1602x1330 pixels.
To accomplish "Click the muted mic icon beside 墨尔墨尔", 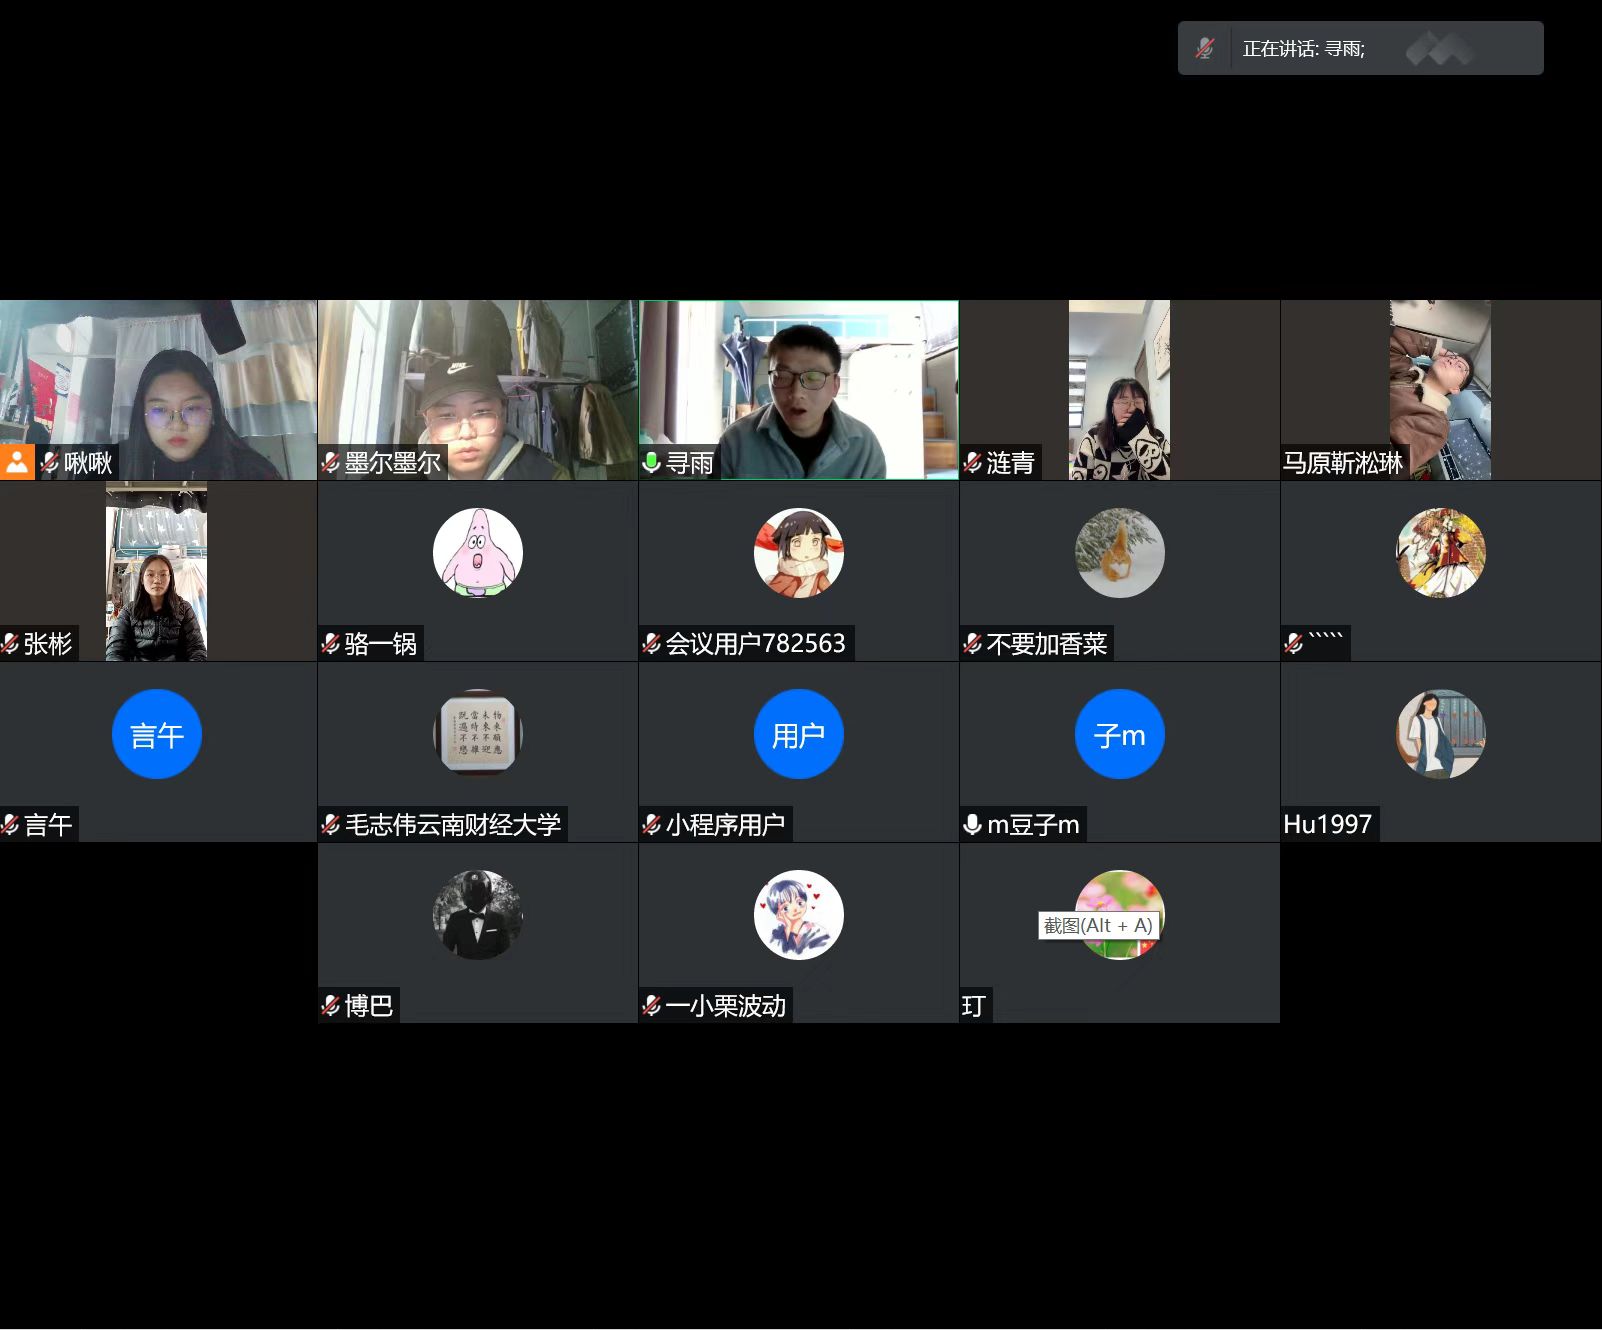I will [x=330, y=462].
